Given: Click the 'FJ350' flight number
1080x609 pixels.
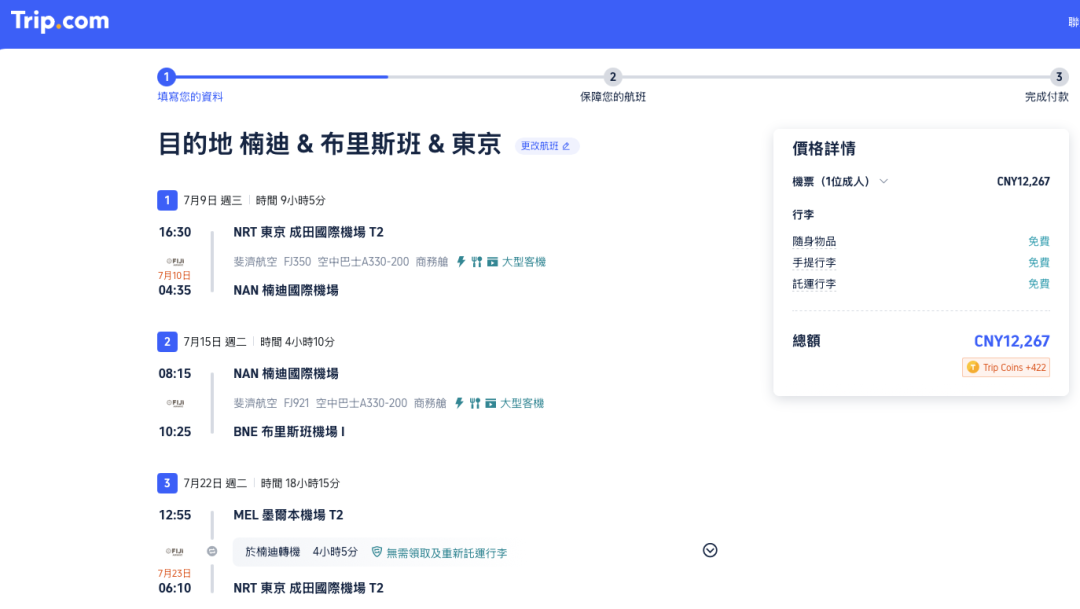Looking at the screenshot, I should [x=298, y=262].
